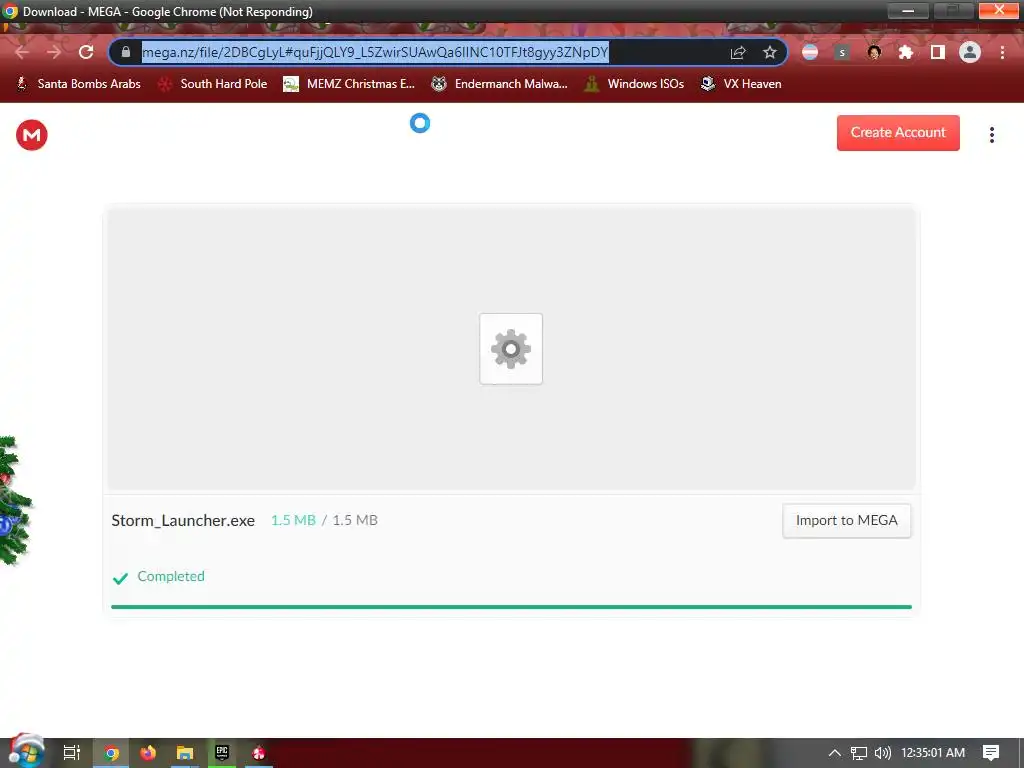Open the volume speaker tray icon
This screenshot has width=1024, height=768.
[882, 753]
